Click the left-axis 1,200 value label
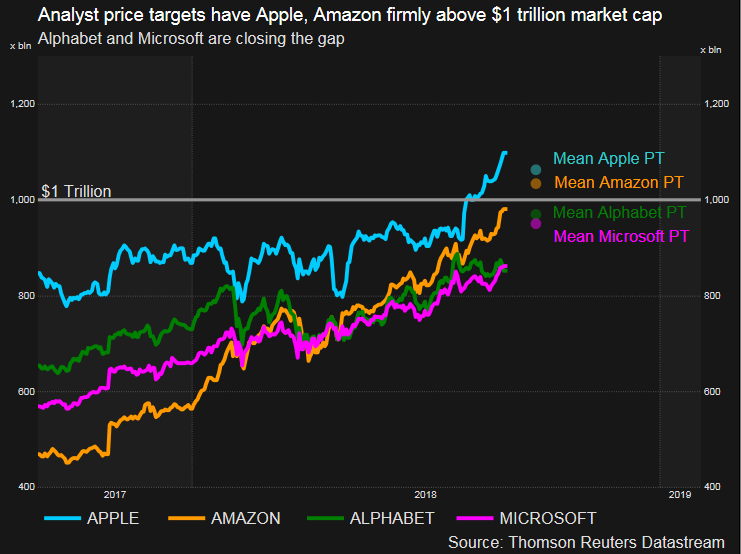Image resolution: width=741 pixels, height=554 pixels. pos(22,104)
